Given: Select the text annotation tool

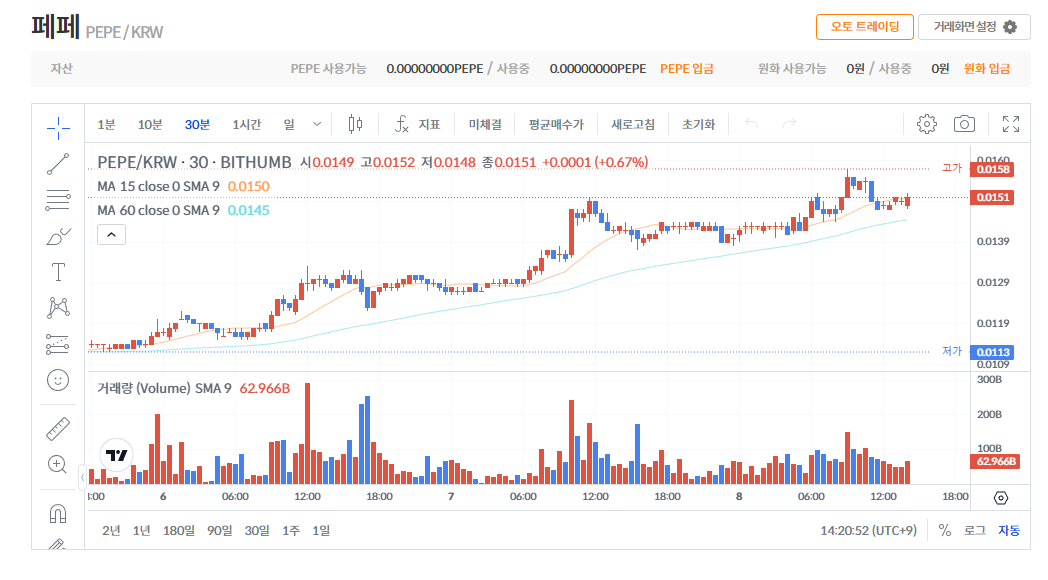Looking at the screenshot, I should point(58,272).
